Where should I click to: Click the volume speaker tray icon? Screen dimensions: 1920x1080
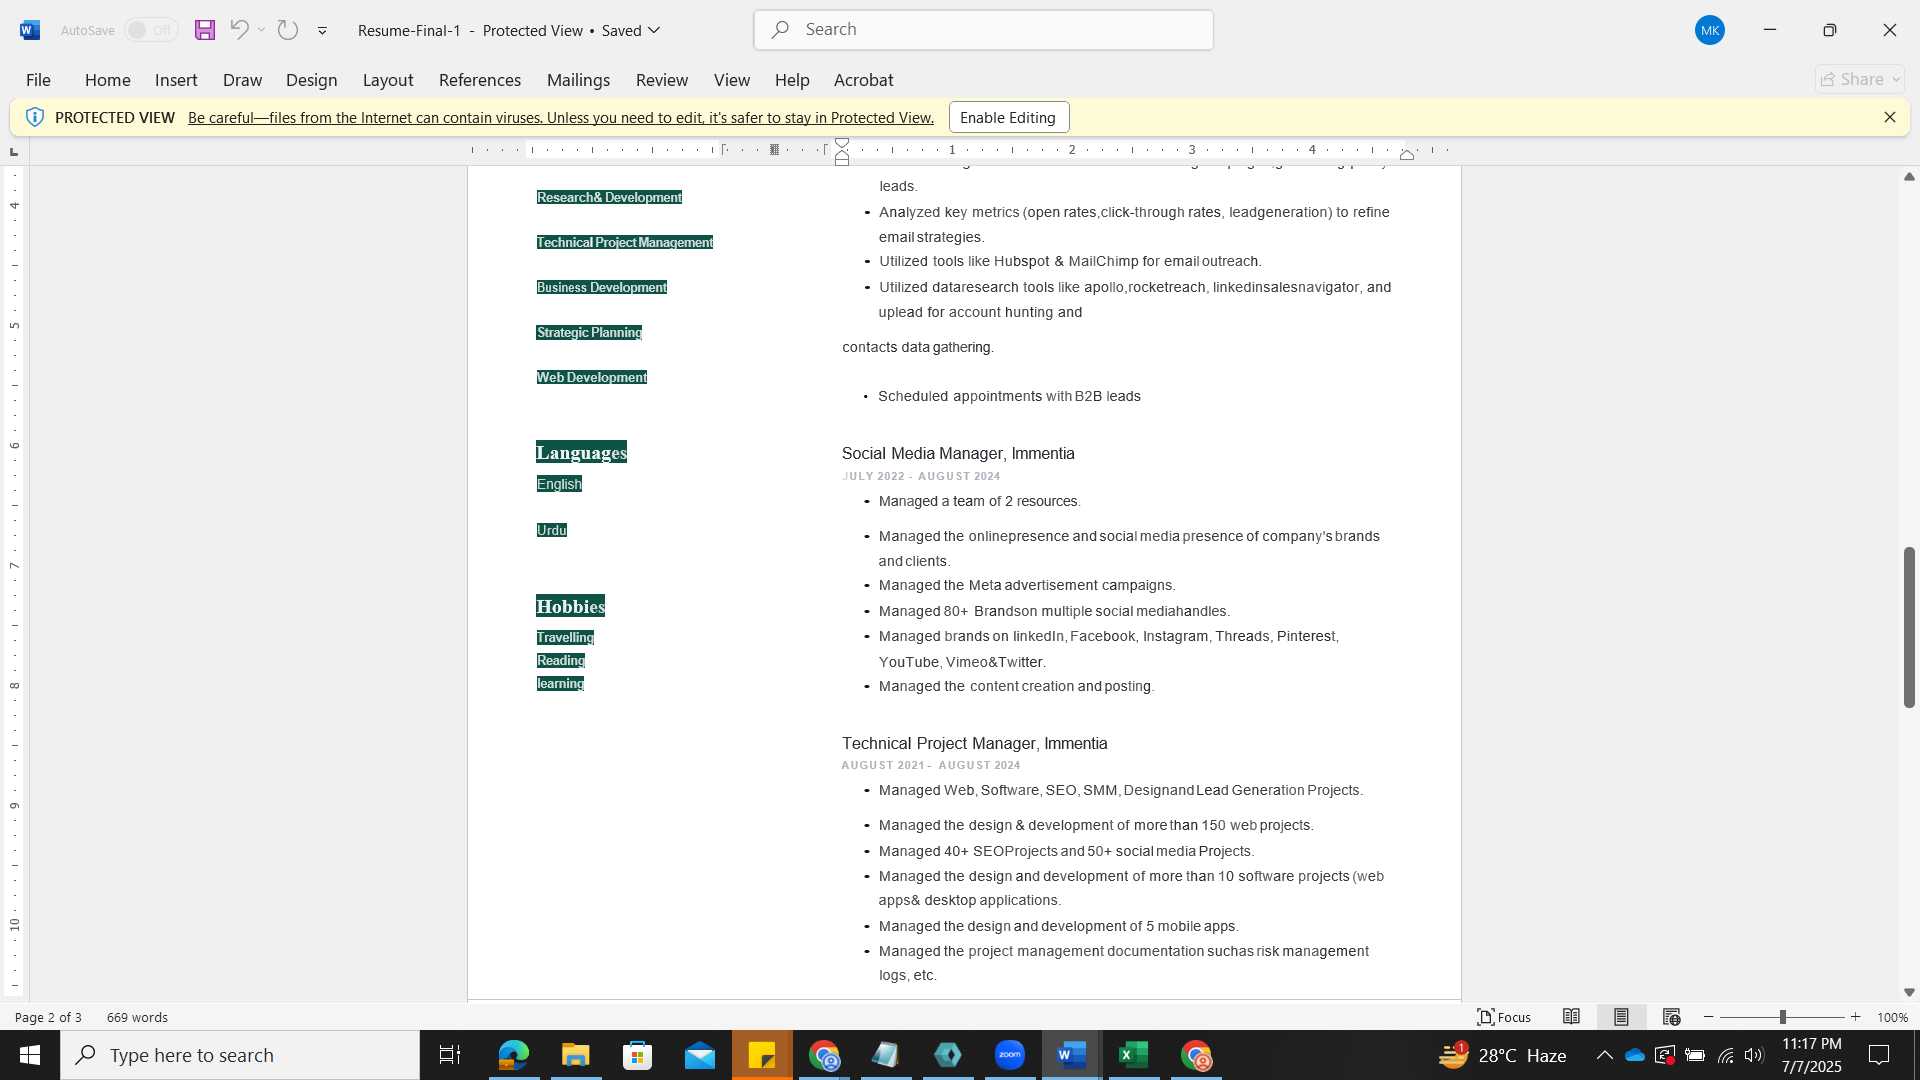(1754, 1055)
